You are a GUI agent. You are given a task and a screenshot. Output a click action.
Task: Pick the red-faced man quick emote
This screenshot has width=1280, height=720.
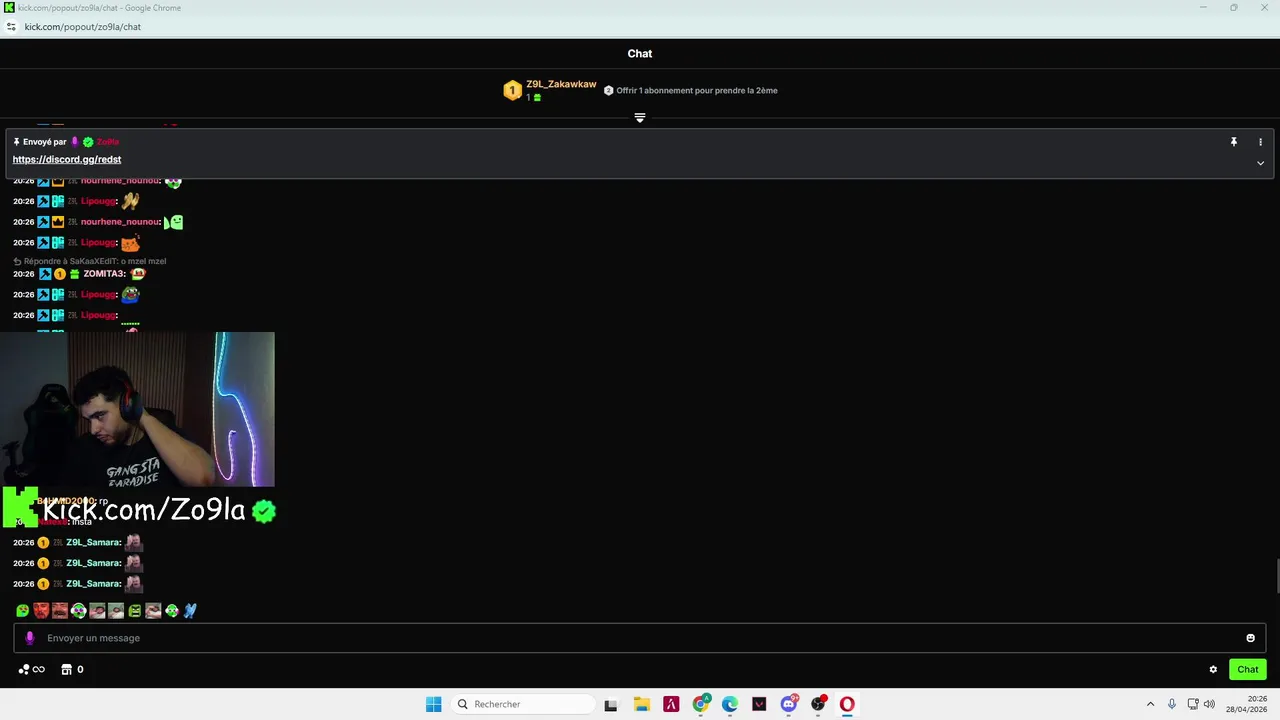[x=41, y=610]
